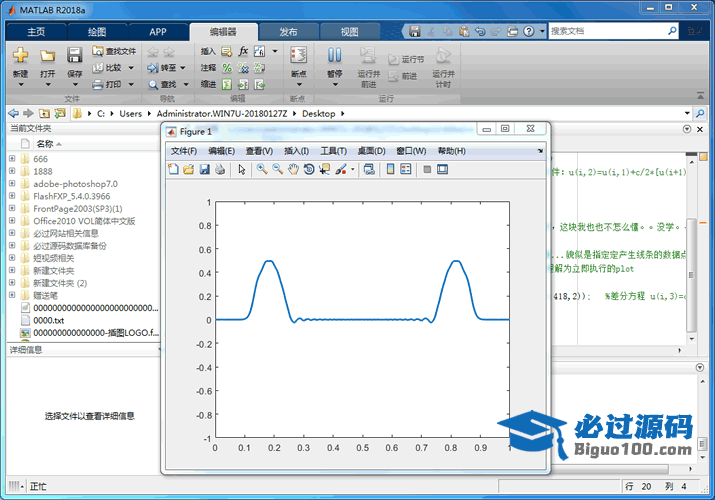Click Figure 1 print icon

point(220,169)
